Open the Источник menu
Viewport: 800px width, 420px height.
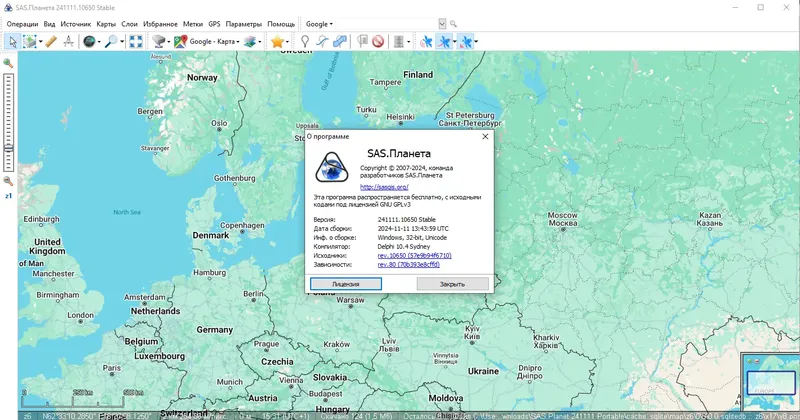click(x=76, y=24)
